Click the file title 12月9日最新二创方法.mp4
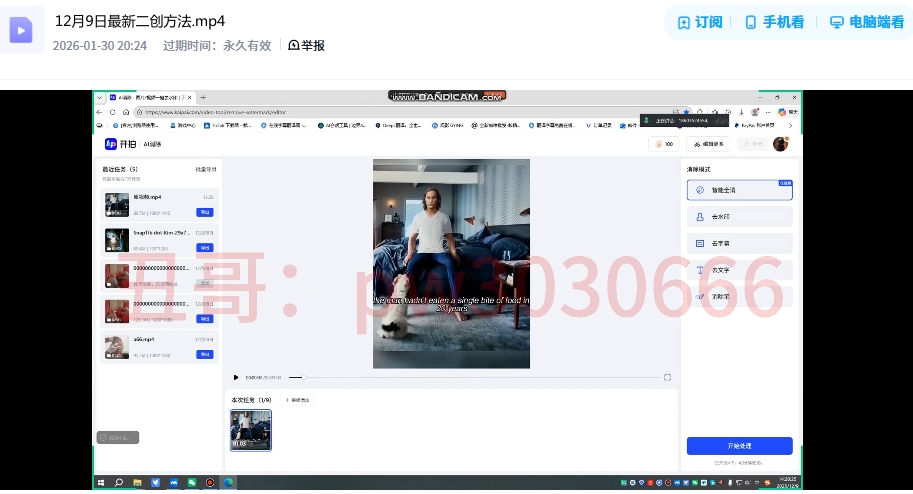This screenshot has width=913, height=494. point(140,21)
